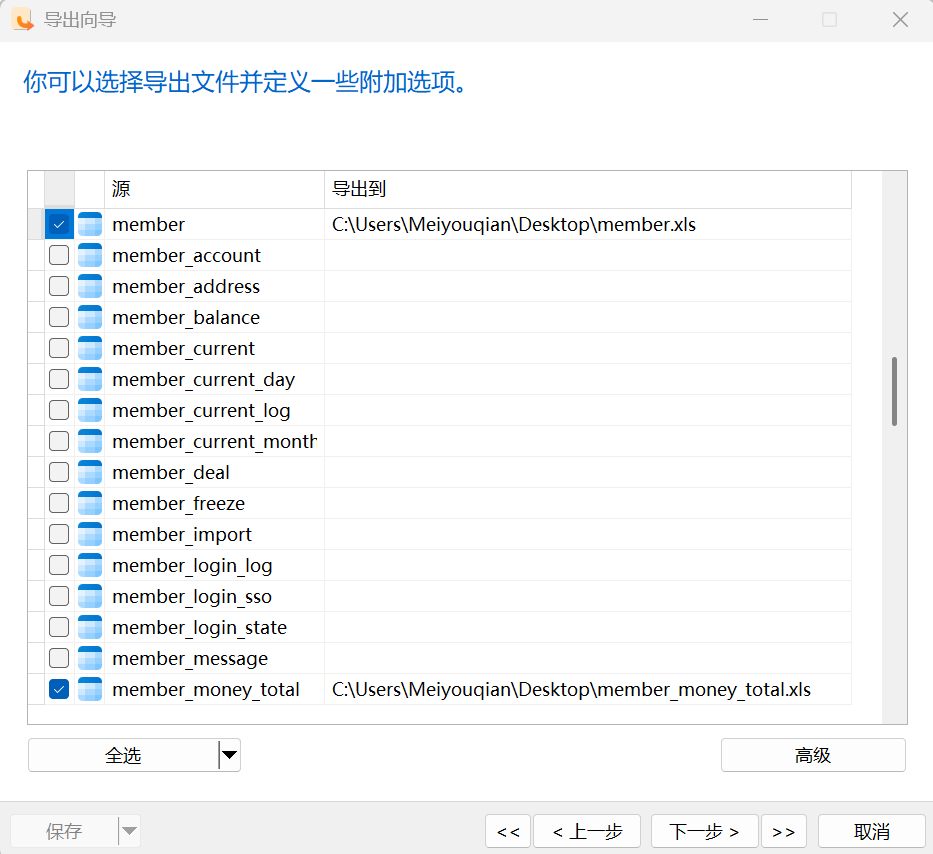This screenshot has width=933, height=854.
Task: Click the table icon next to member_balance
Action: click(x=90, y=318)
